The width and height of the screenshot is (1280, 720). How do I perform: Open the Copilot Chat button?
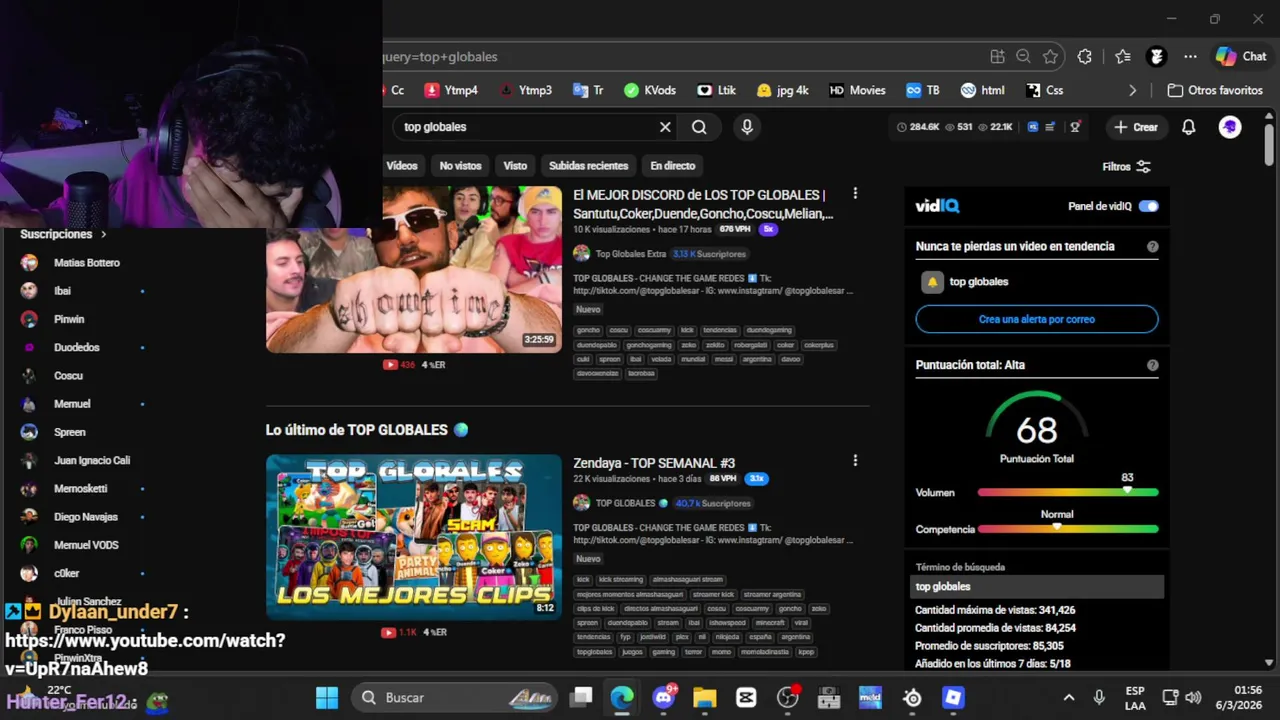coord(1241,57)
